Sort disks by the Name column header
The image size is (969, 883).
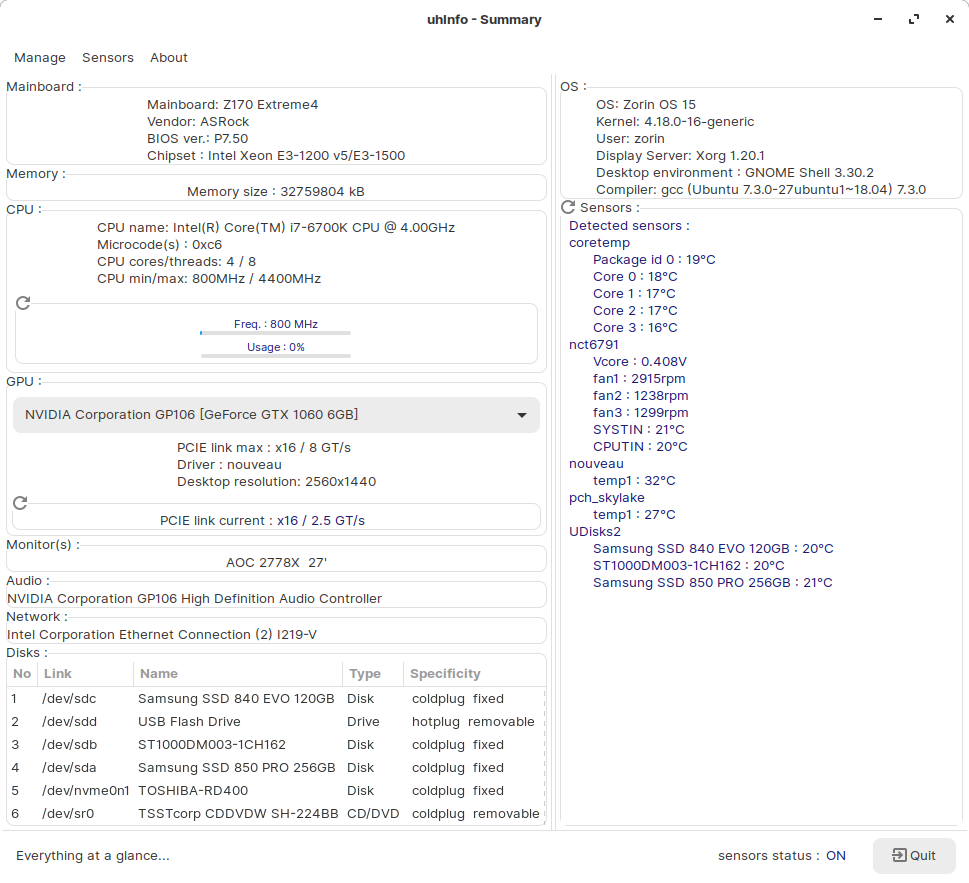click(x=238, y=674)
